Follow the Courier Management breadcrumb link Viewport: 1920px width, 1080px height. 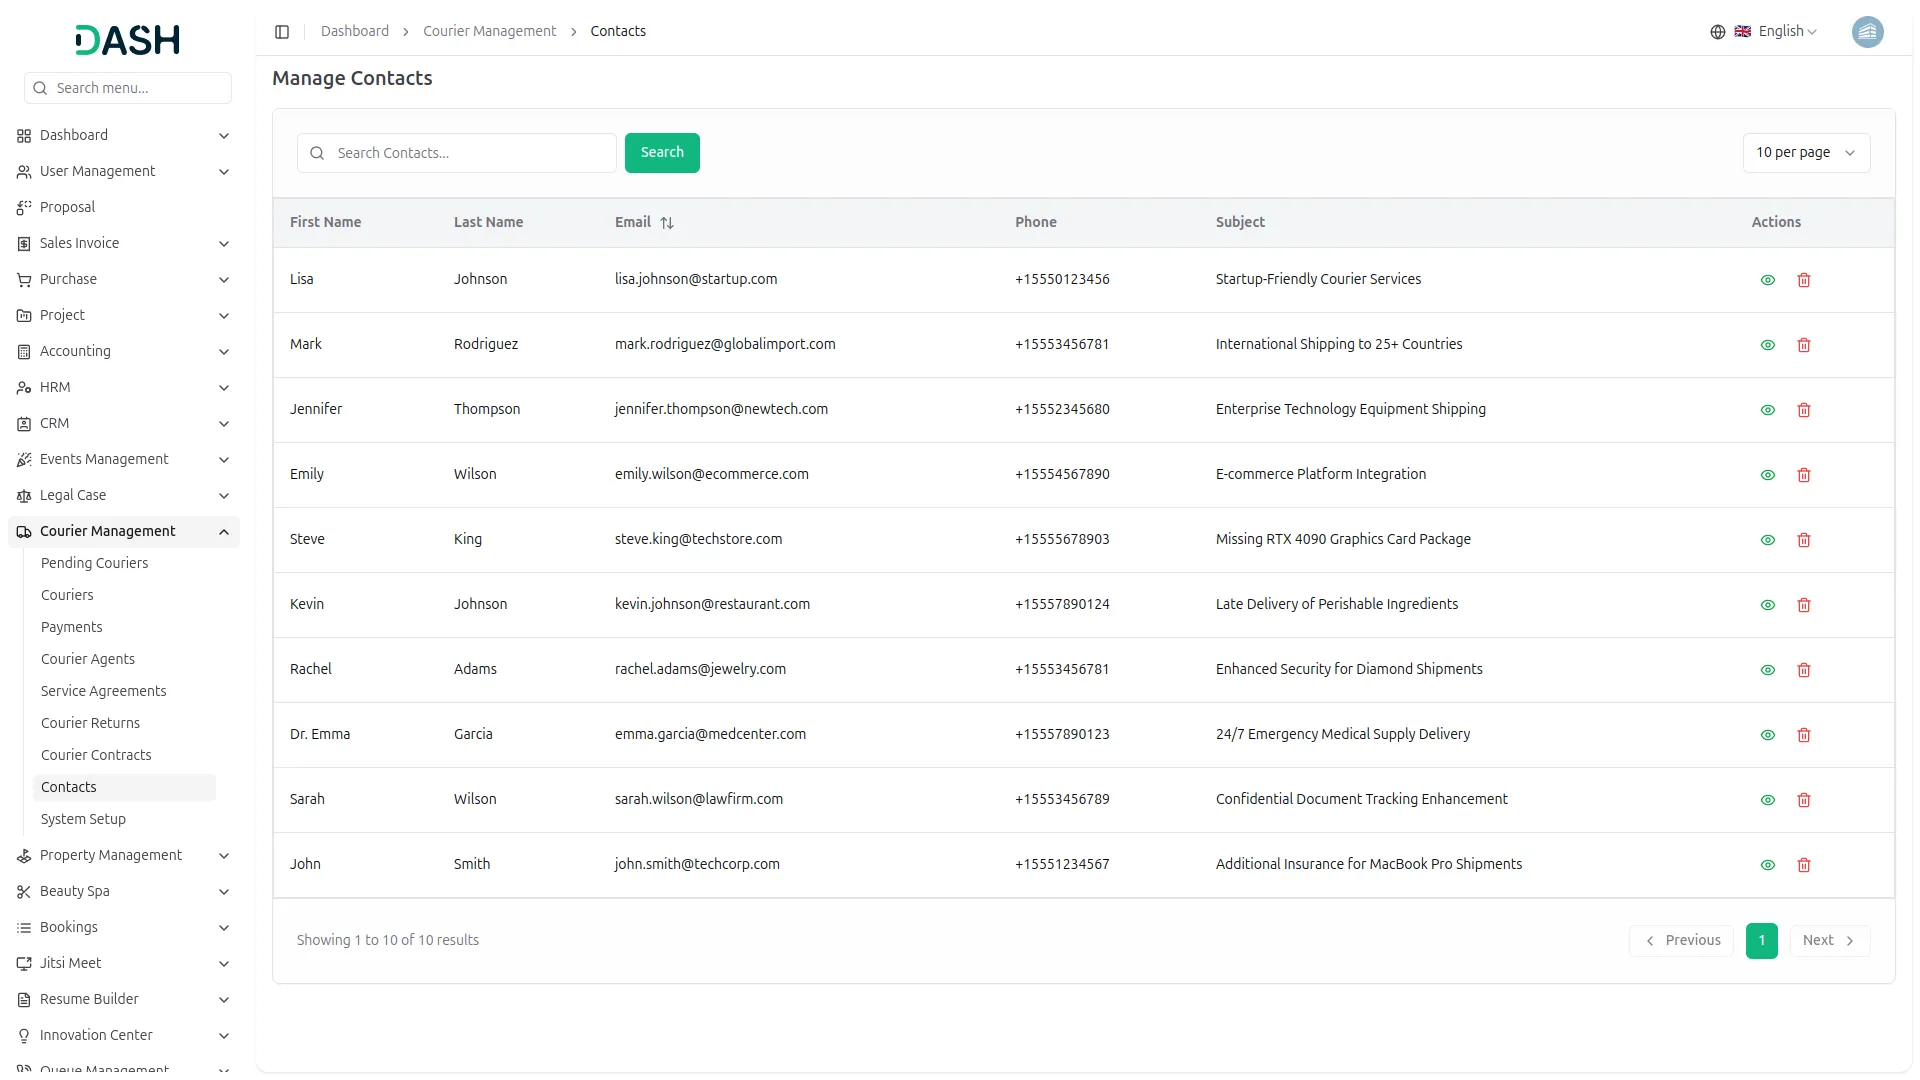click(489, 32)
